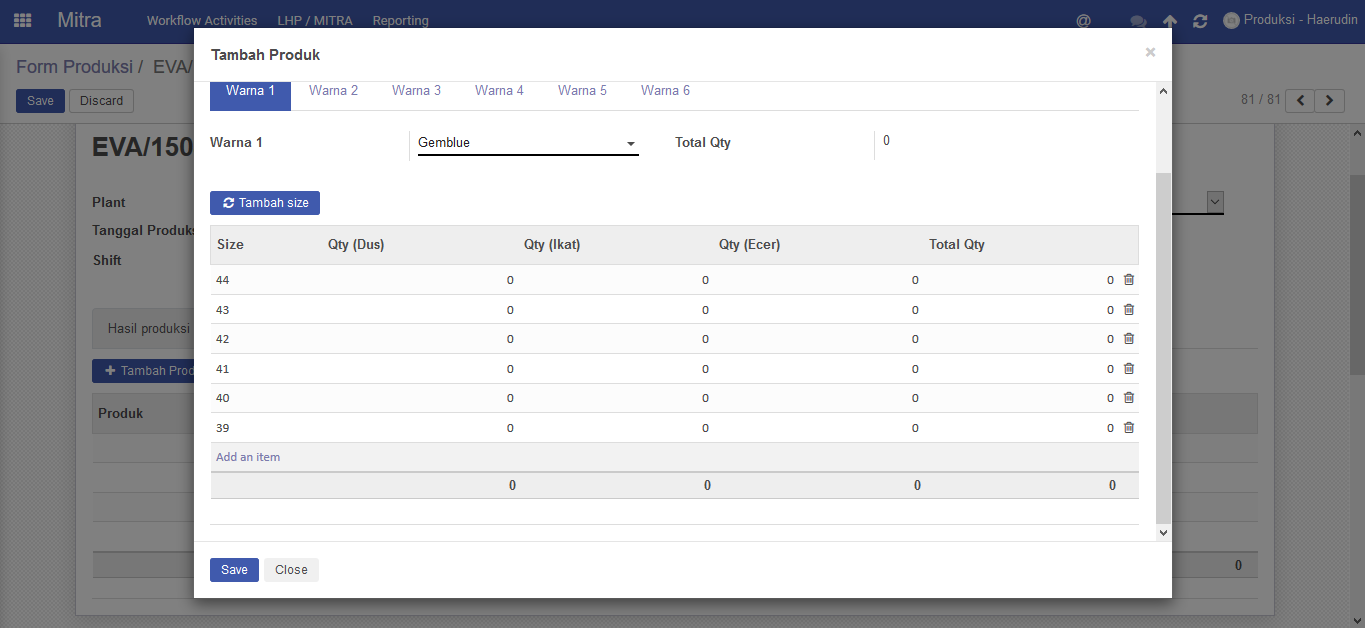Expand the dropdown behind the dialog
The image size is (1365, 628).
pos(1215,202)
